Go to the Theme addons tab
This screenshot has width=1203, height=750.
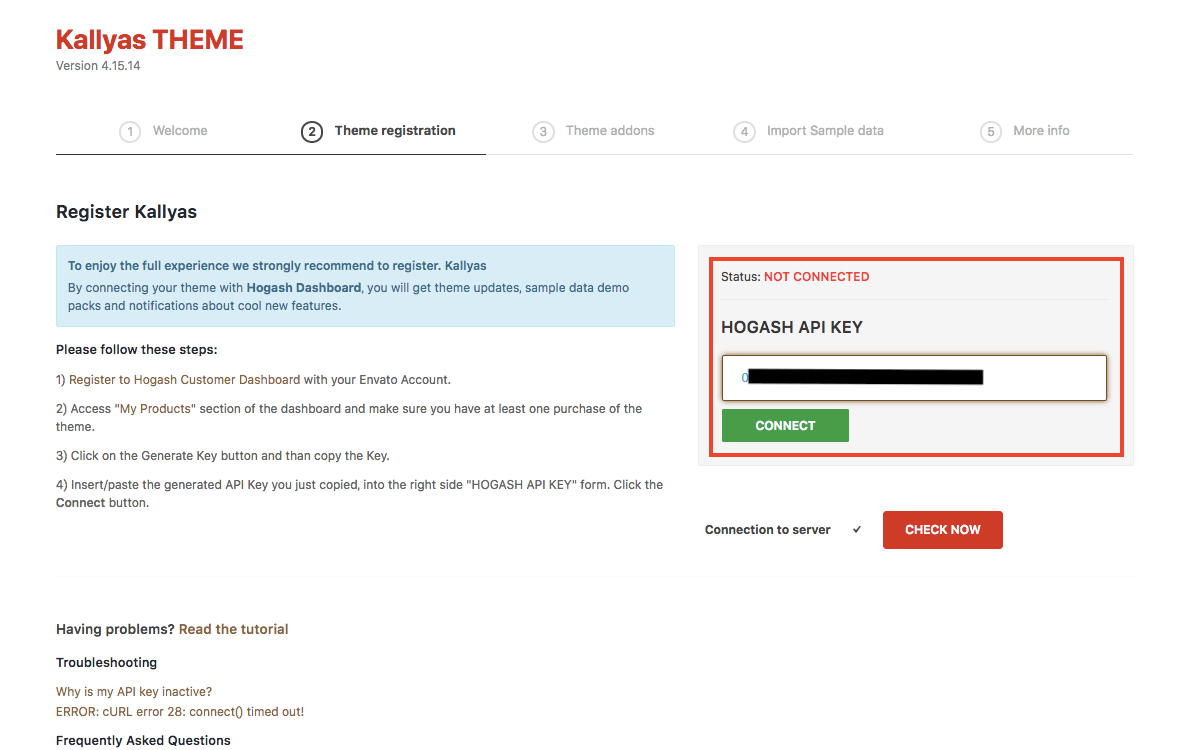pos(594,131)
